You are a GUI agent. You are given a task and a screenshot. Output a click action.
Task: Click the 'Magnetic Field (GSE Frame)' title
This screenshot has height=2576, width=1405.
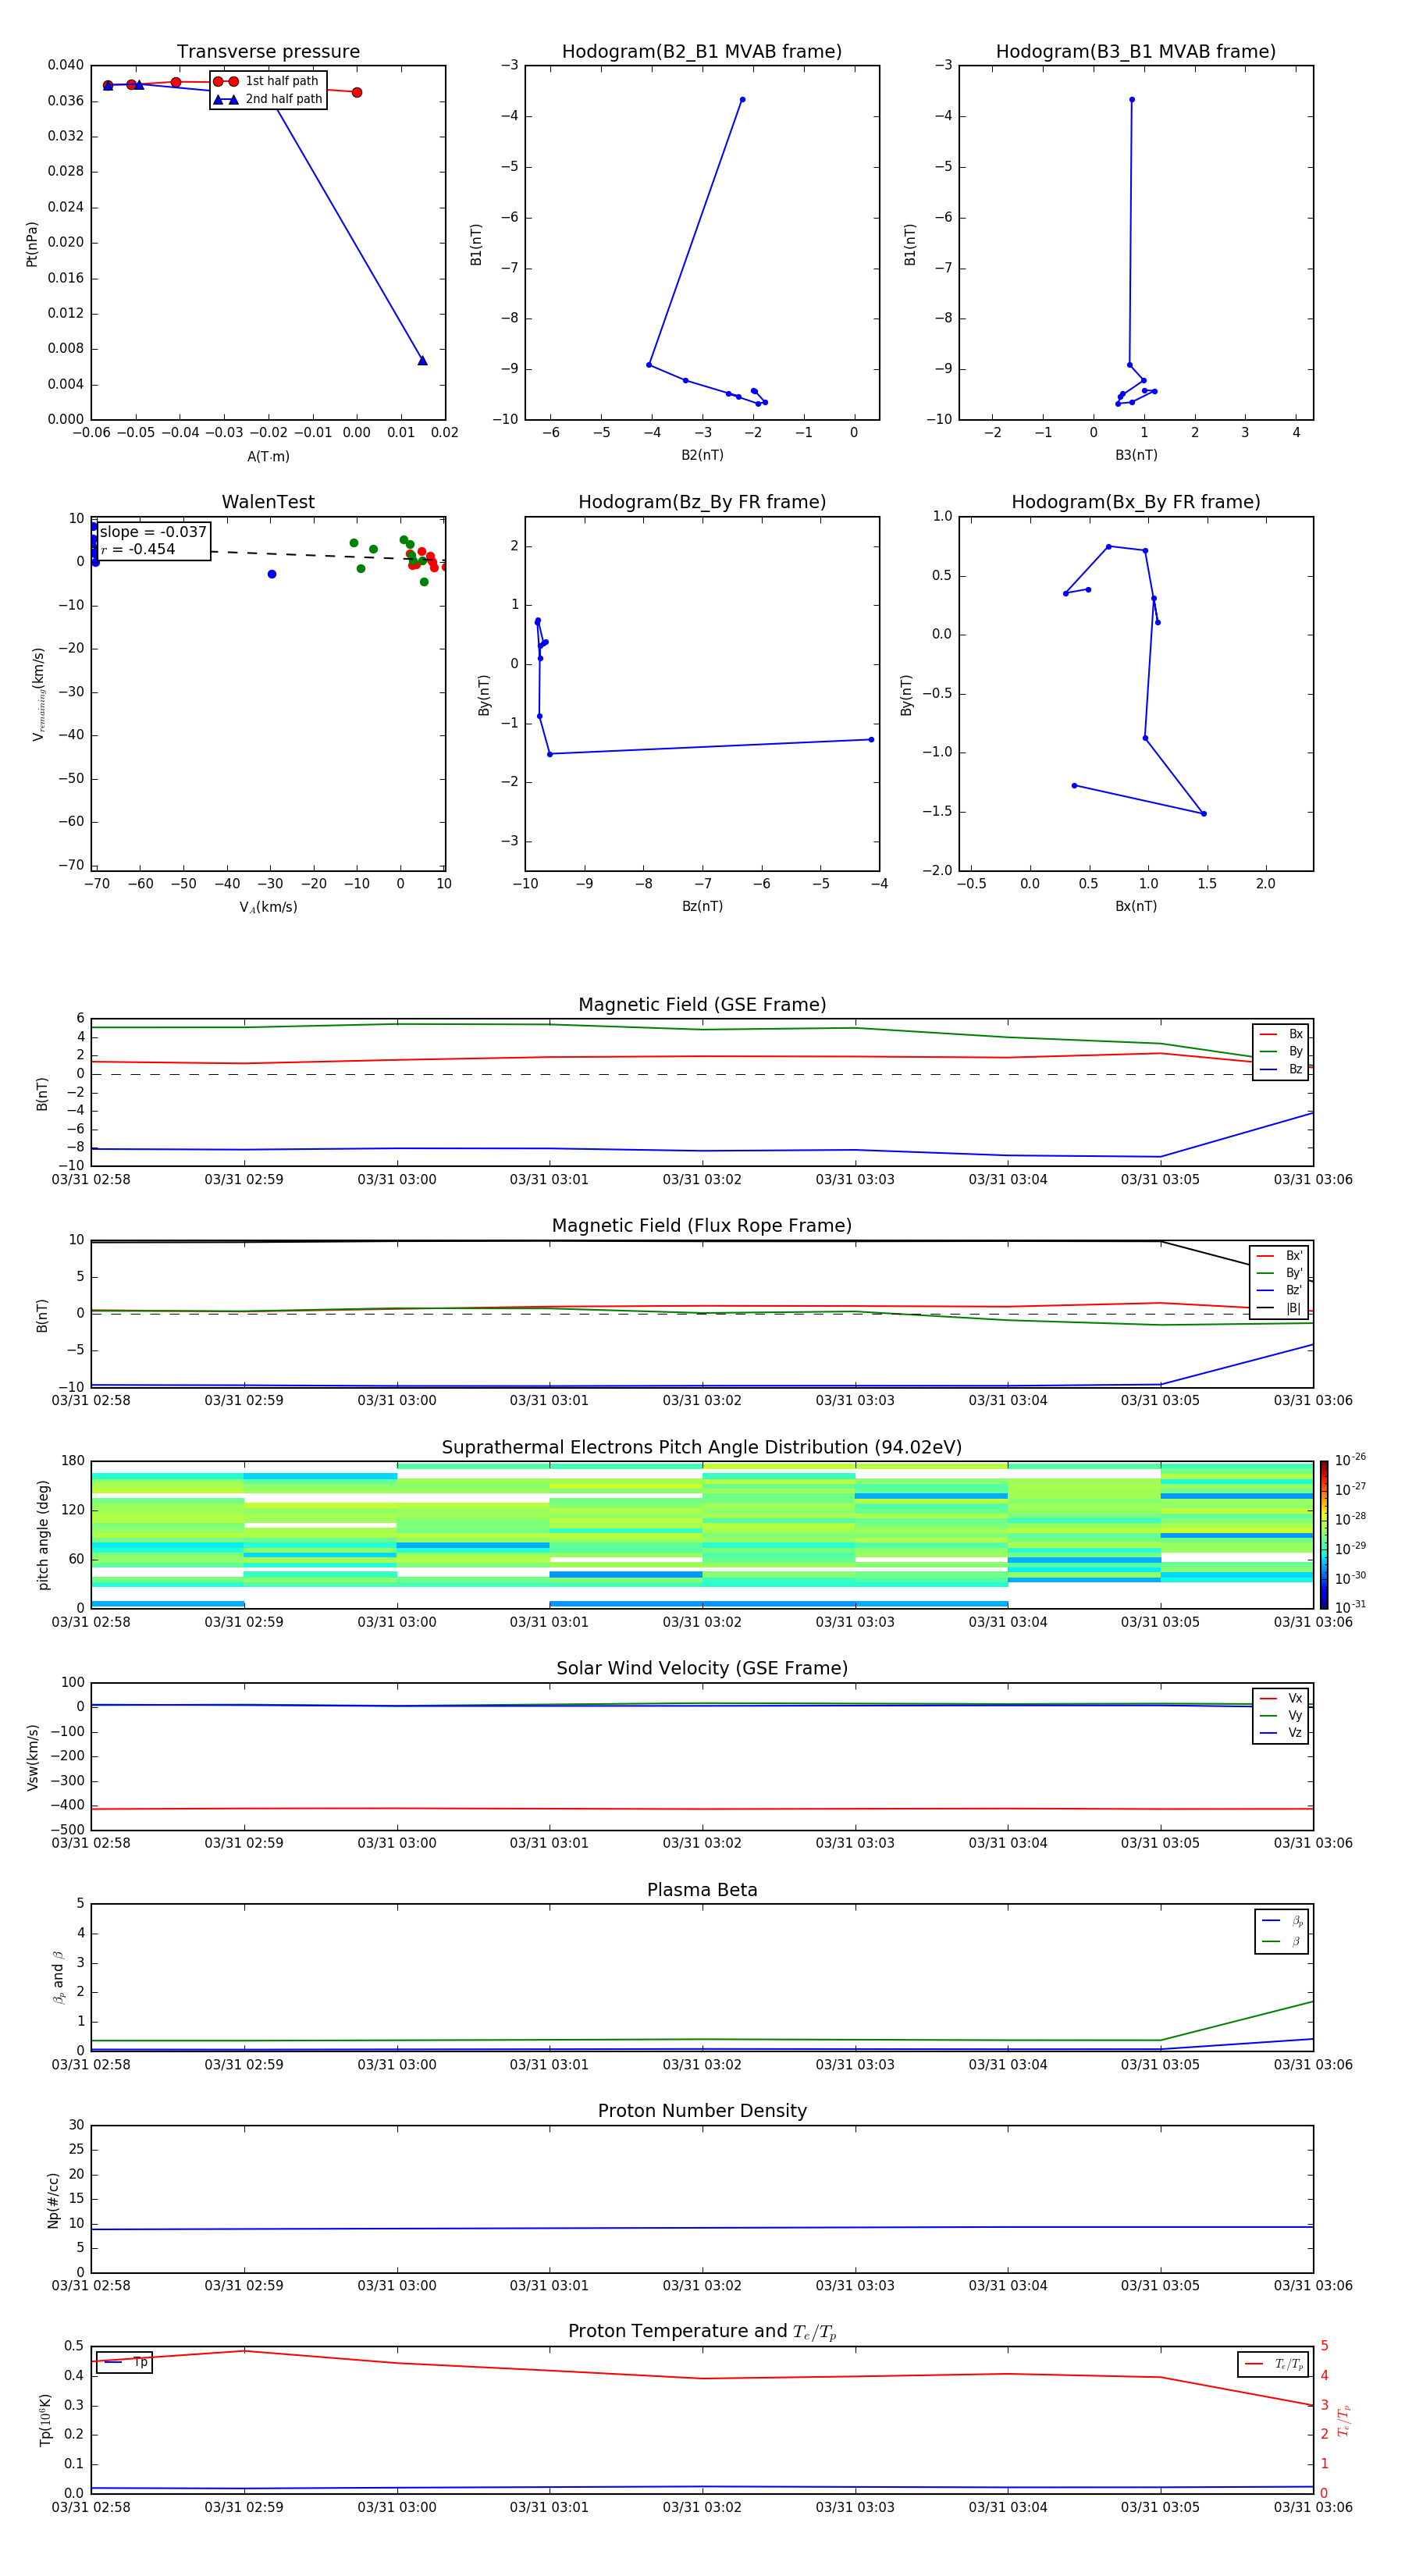(702, 1005)
